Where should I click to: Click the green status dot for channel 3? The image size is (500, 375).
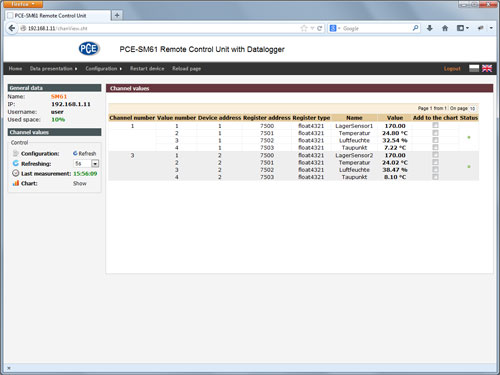pyautogui.click(x=469, y=166)
